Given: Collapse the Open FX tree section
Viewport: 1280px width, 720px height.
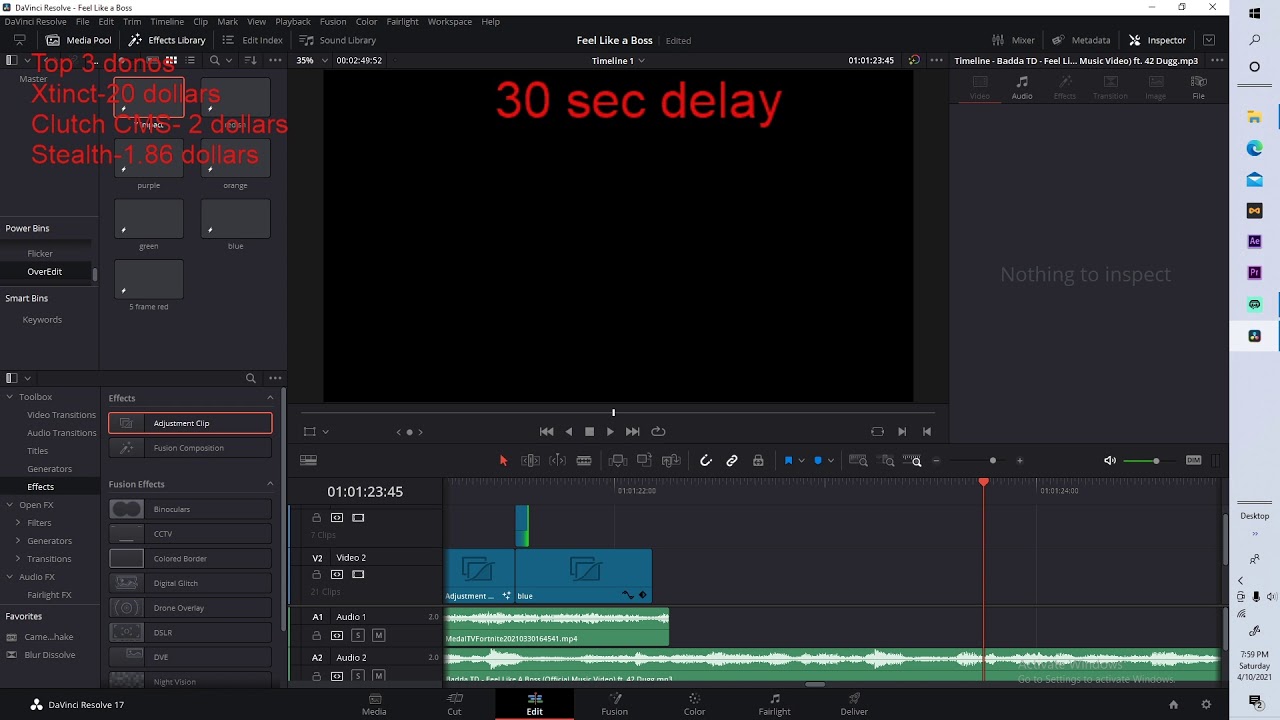Looking at the screenshot, I should 10,505.
